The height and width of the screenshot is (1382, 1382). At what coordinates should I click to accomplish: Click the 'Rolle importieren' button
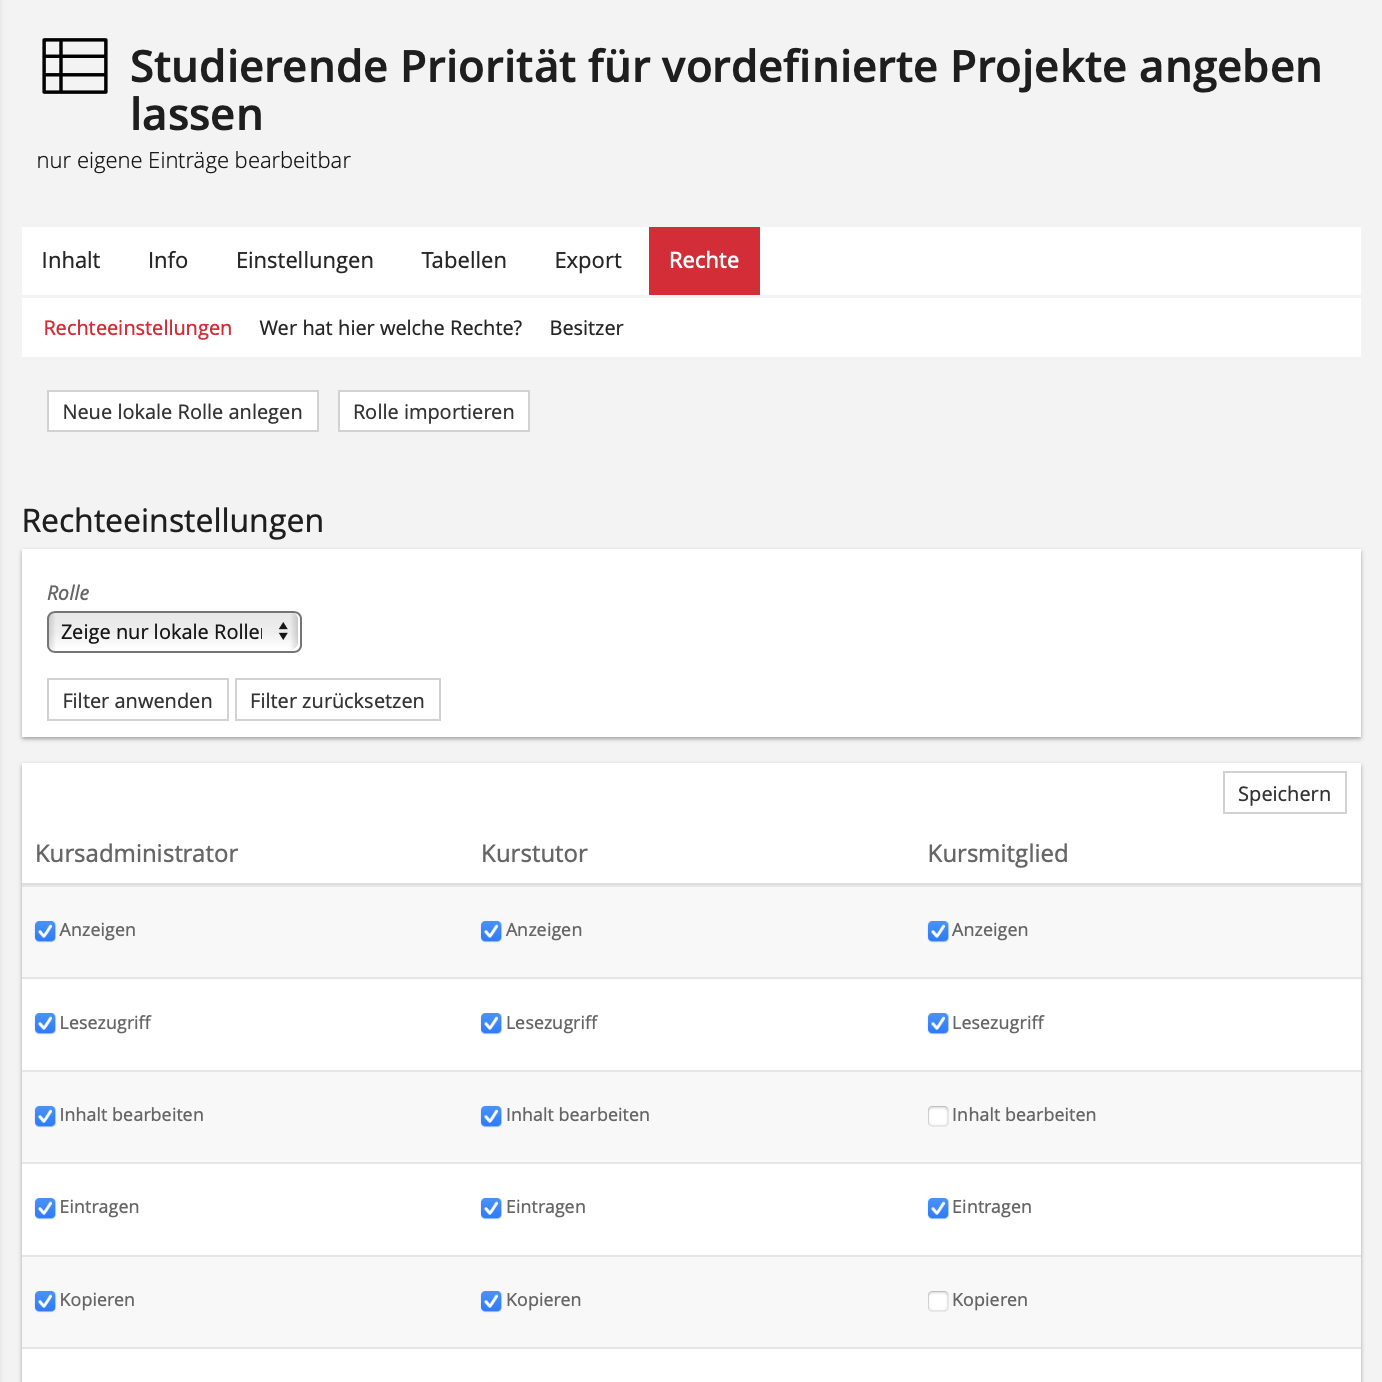[433, 412]
